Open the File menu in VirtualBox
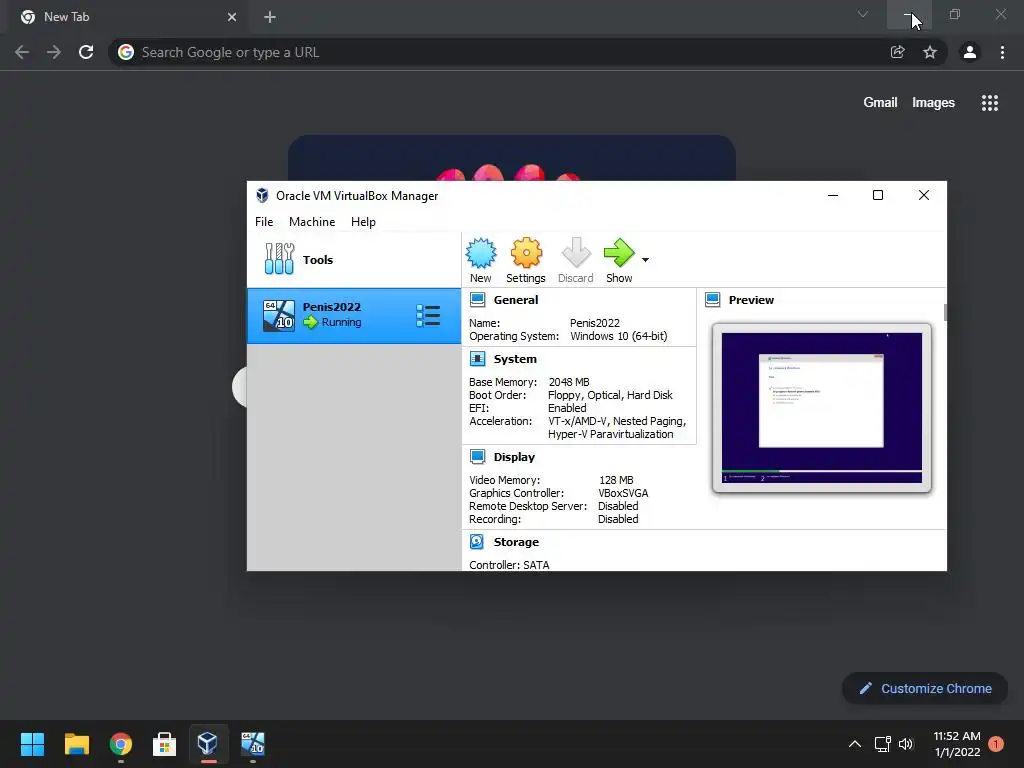 click(264, 221)
